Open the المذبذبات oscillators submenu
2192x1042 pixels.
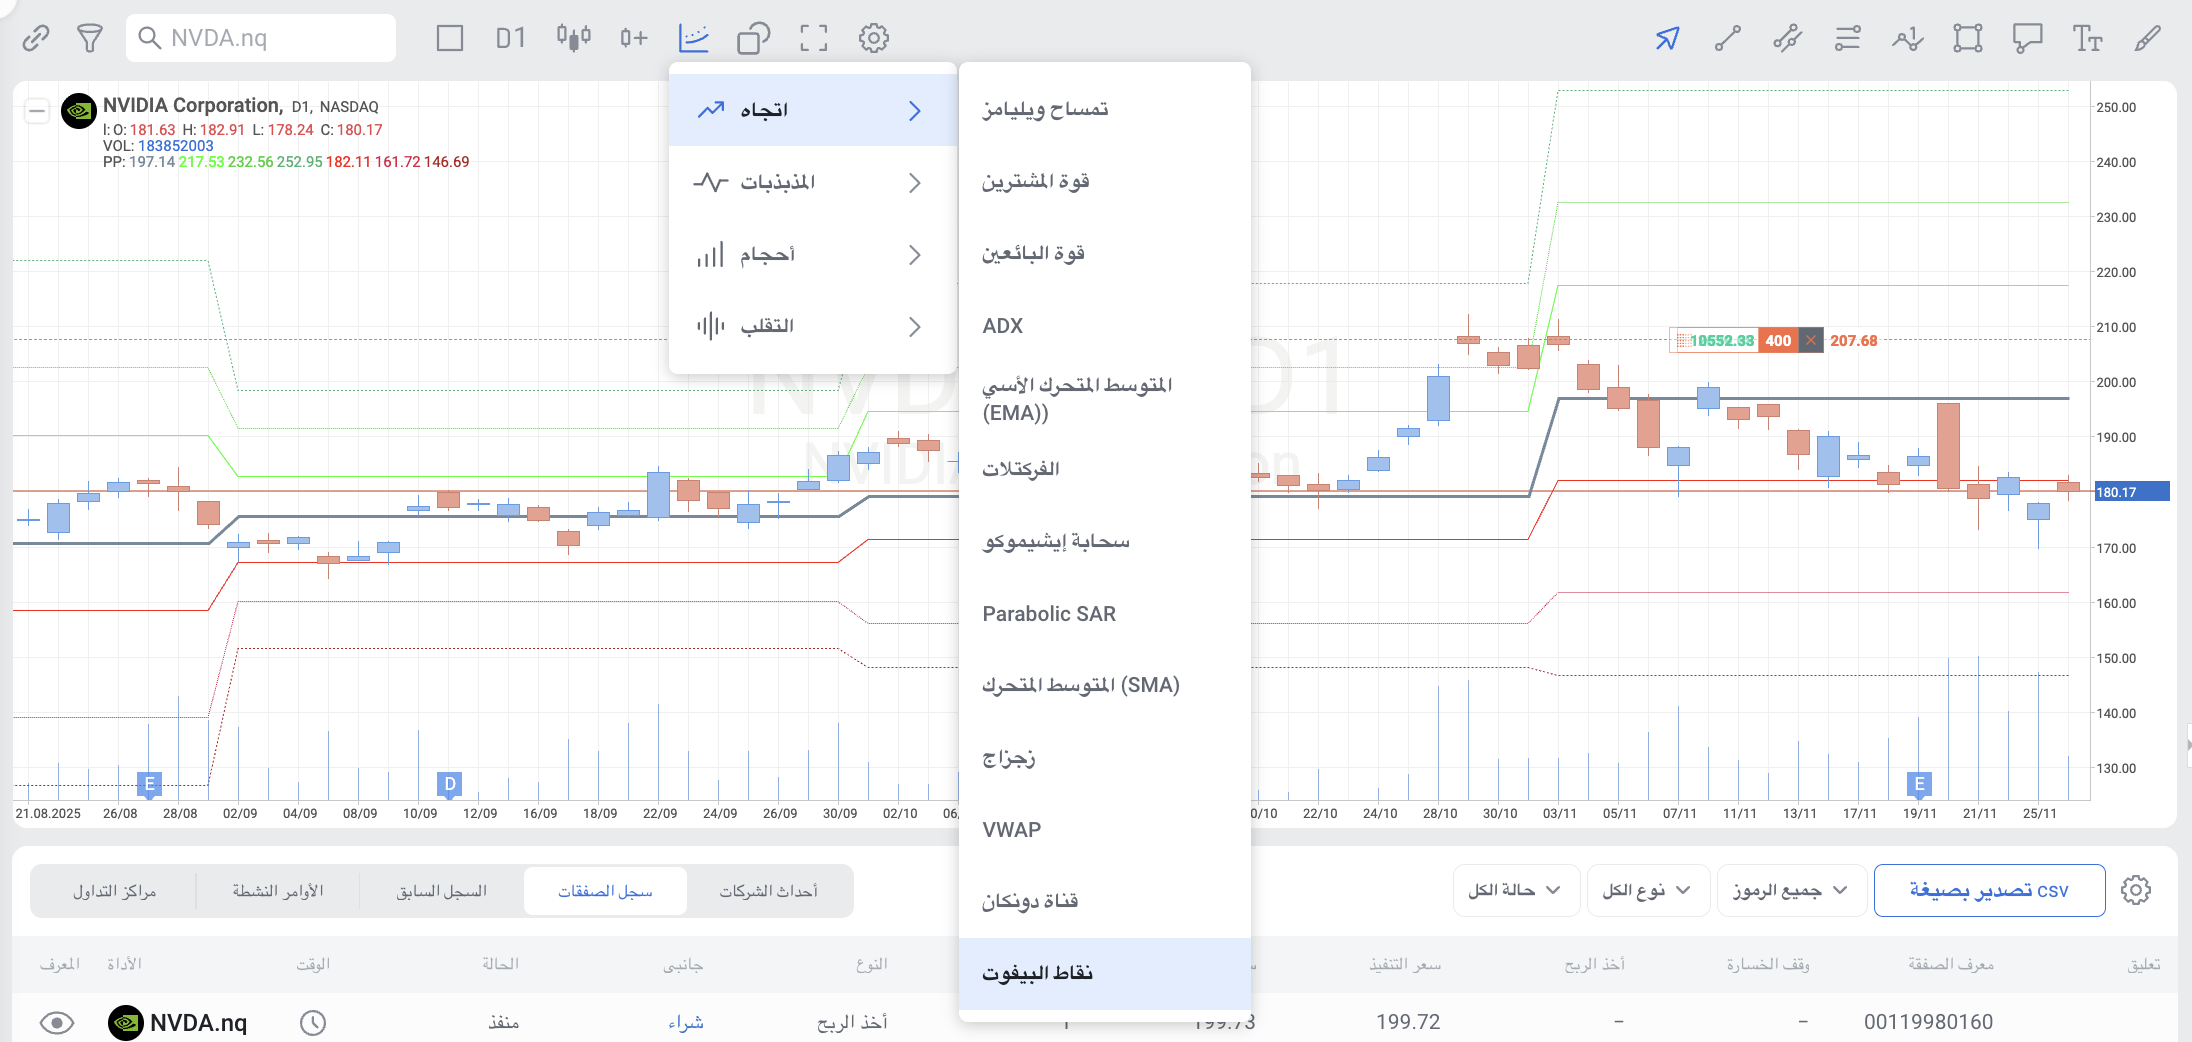[813, 182]
